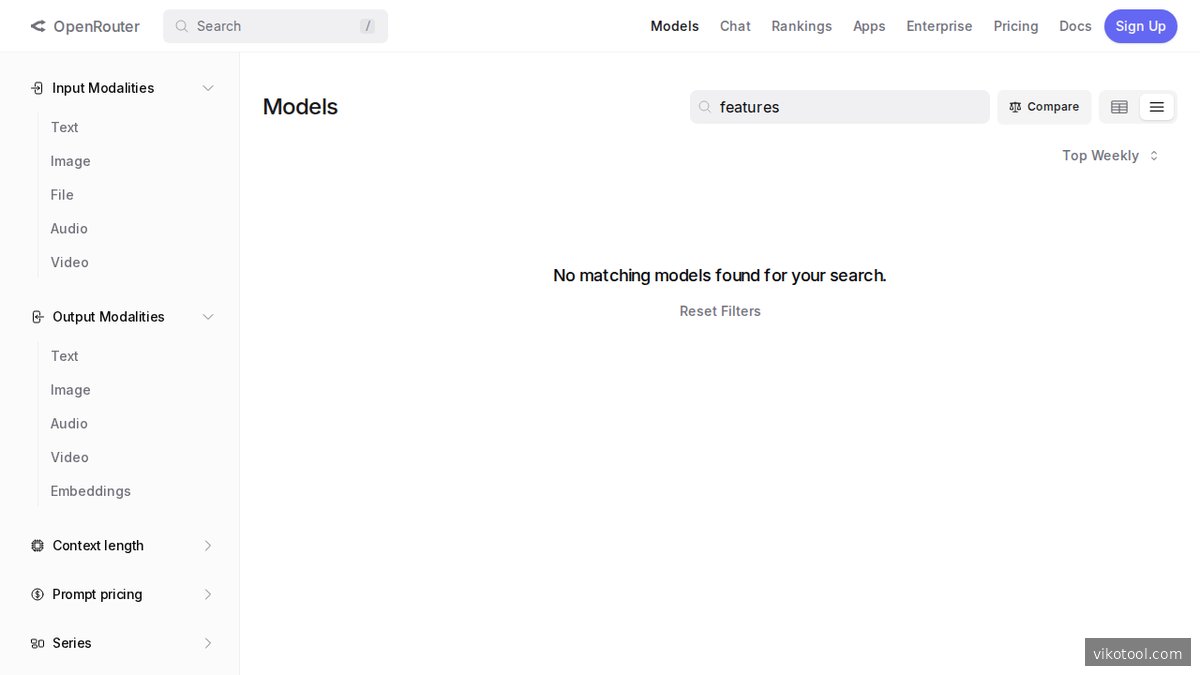Click the Sign Up button
Image resolution: width=1200 pixels, height=675 pixels.
1140,26
